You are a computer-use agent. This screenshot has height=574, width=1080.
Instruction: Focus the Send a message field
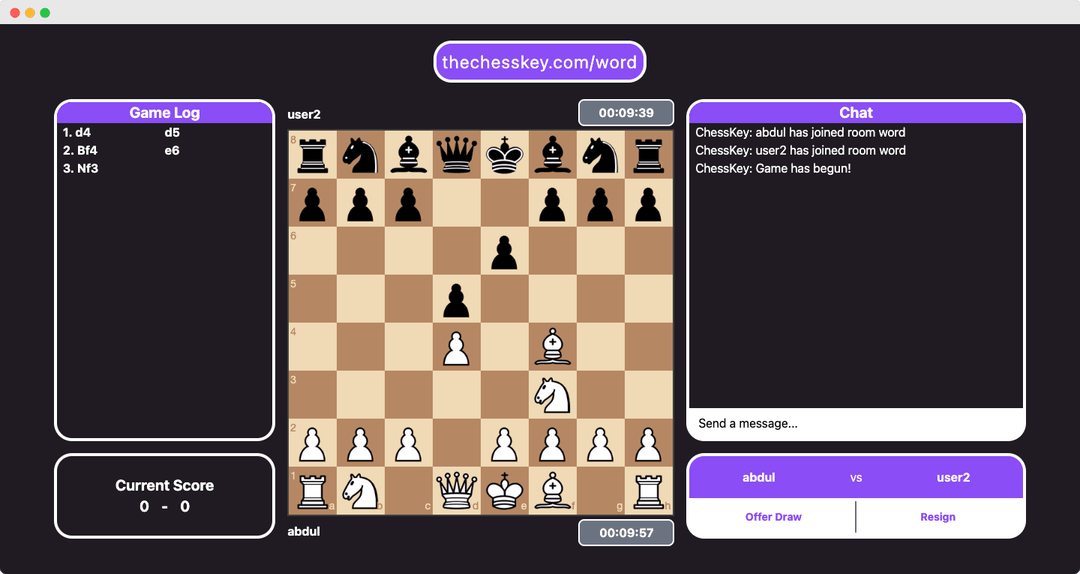(x=855, y=424)
